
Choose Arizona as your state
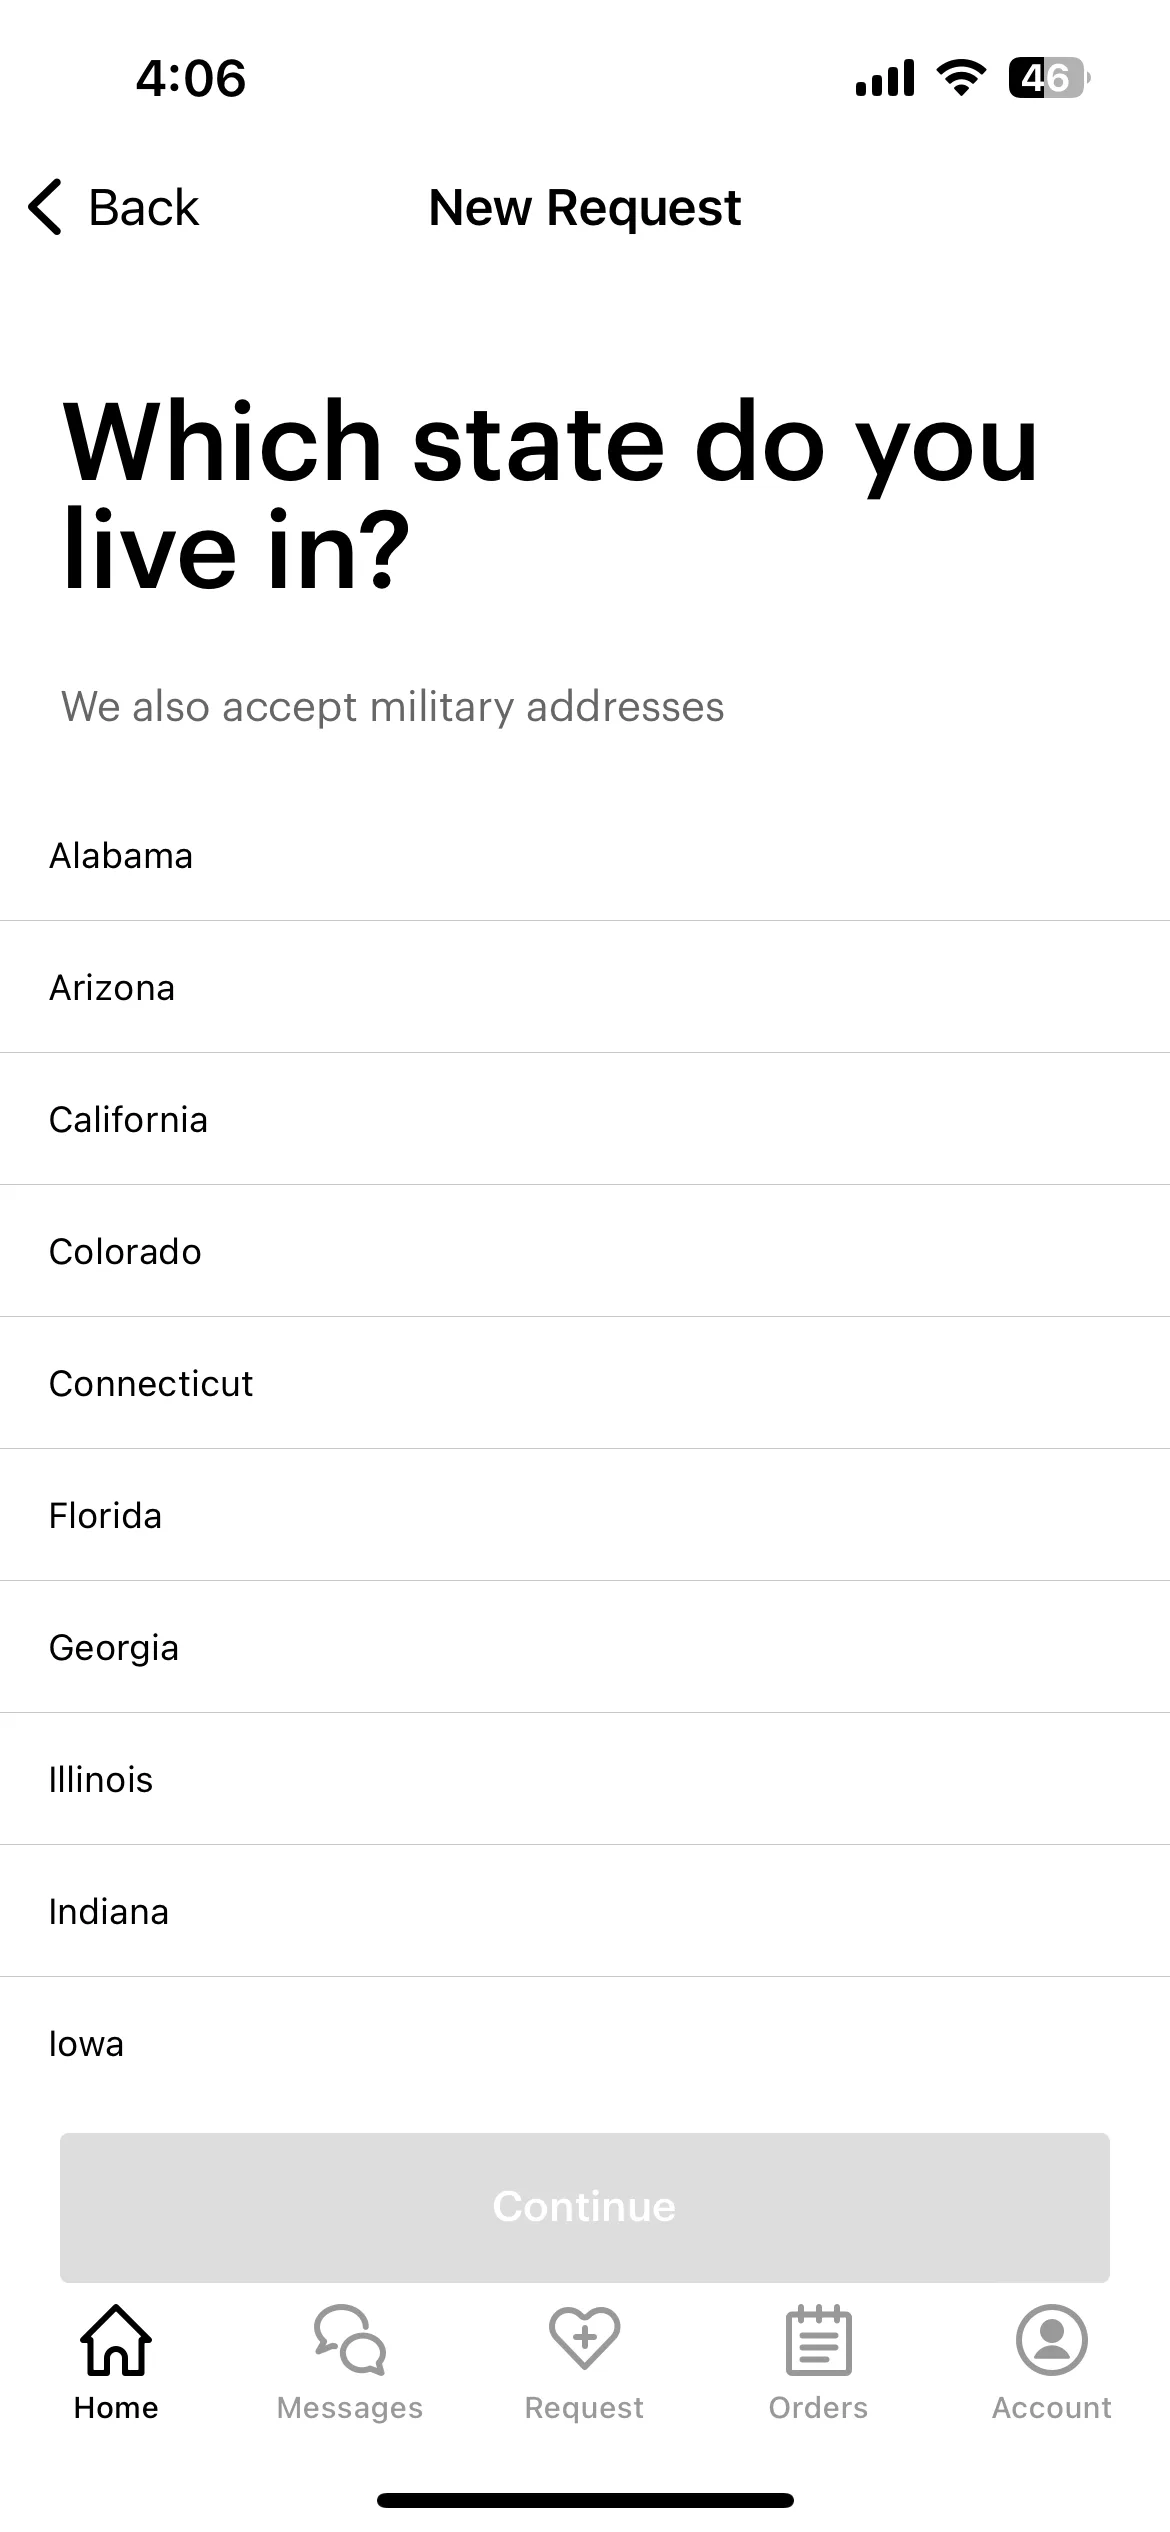(x=585, y=987)
